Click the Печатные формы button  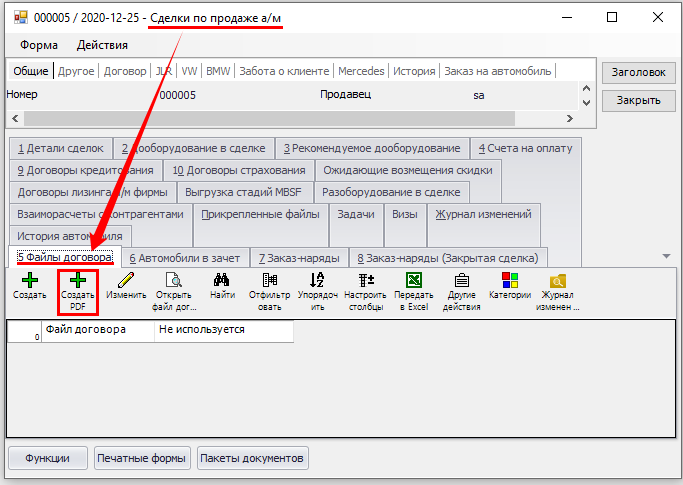click(141, 458)
